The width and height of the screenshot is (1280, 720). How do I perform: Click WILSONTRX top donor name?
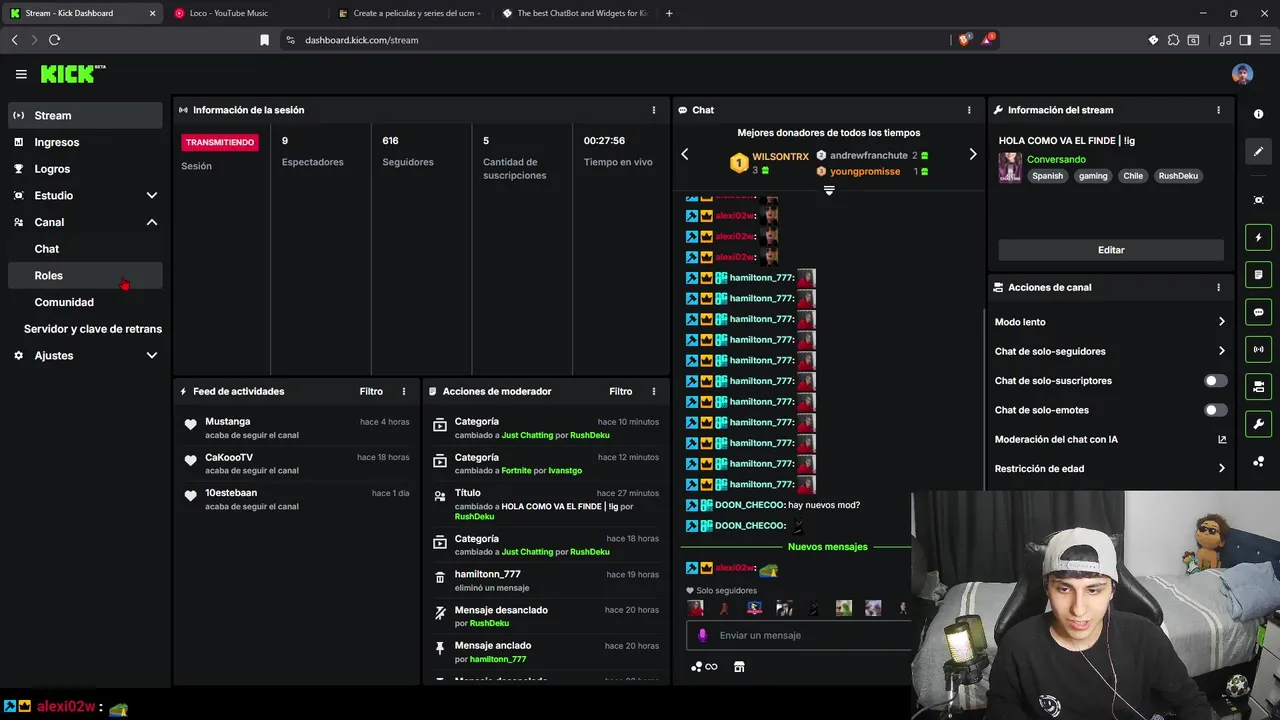point(780,157)
